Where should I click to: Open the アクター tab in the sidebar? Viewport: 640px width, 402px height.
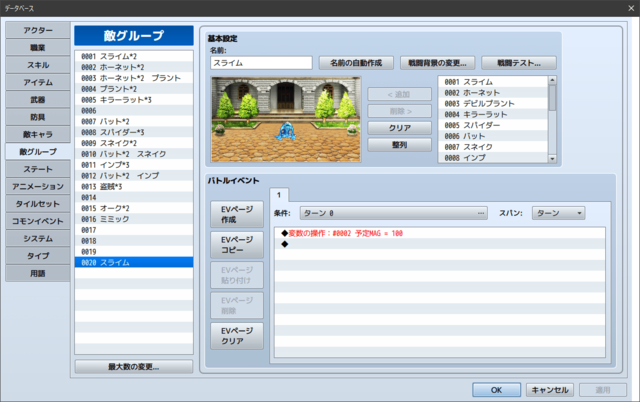tap(38, 30)
